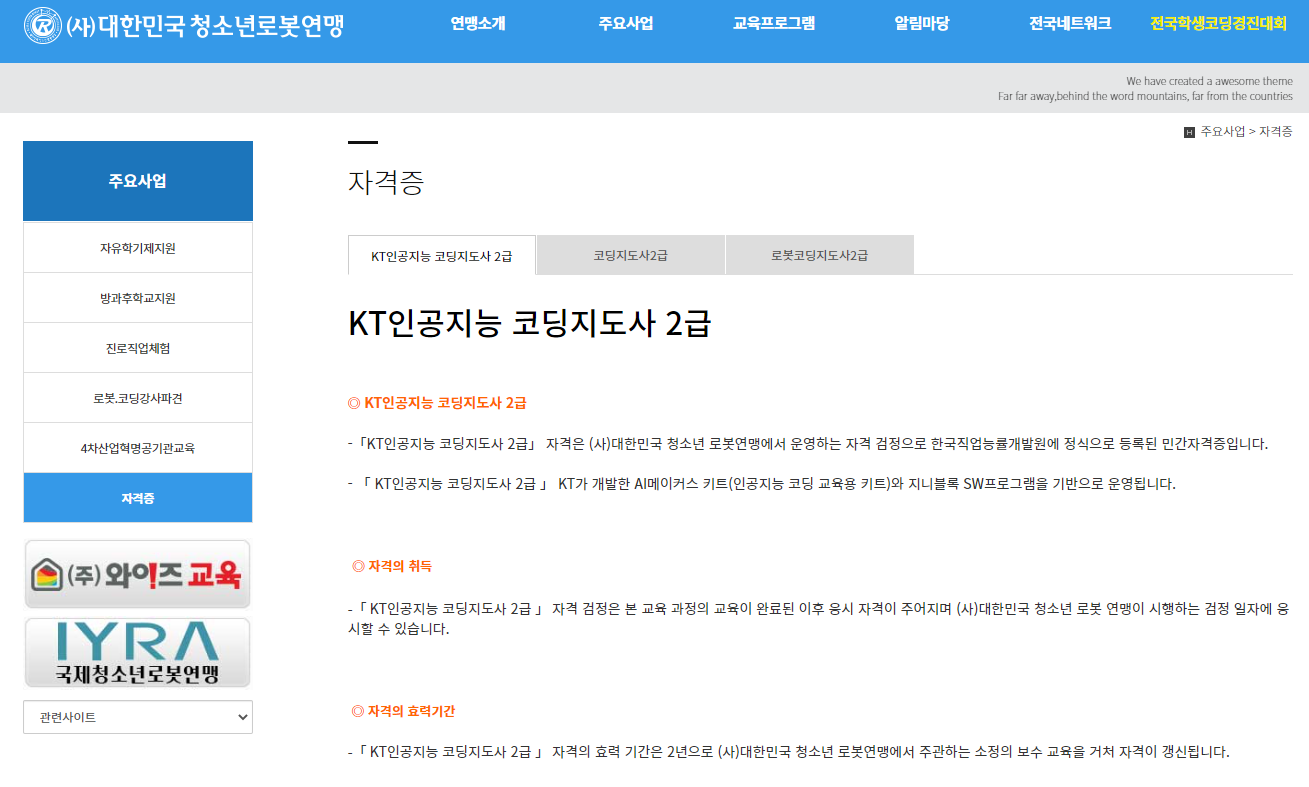Open 로봇.코딩강사파견 in the sidebar
1309x787 pixels.
[x=138, y=398]
